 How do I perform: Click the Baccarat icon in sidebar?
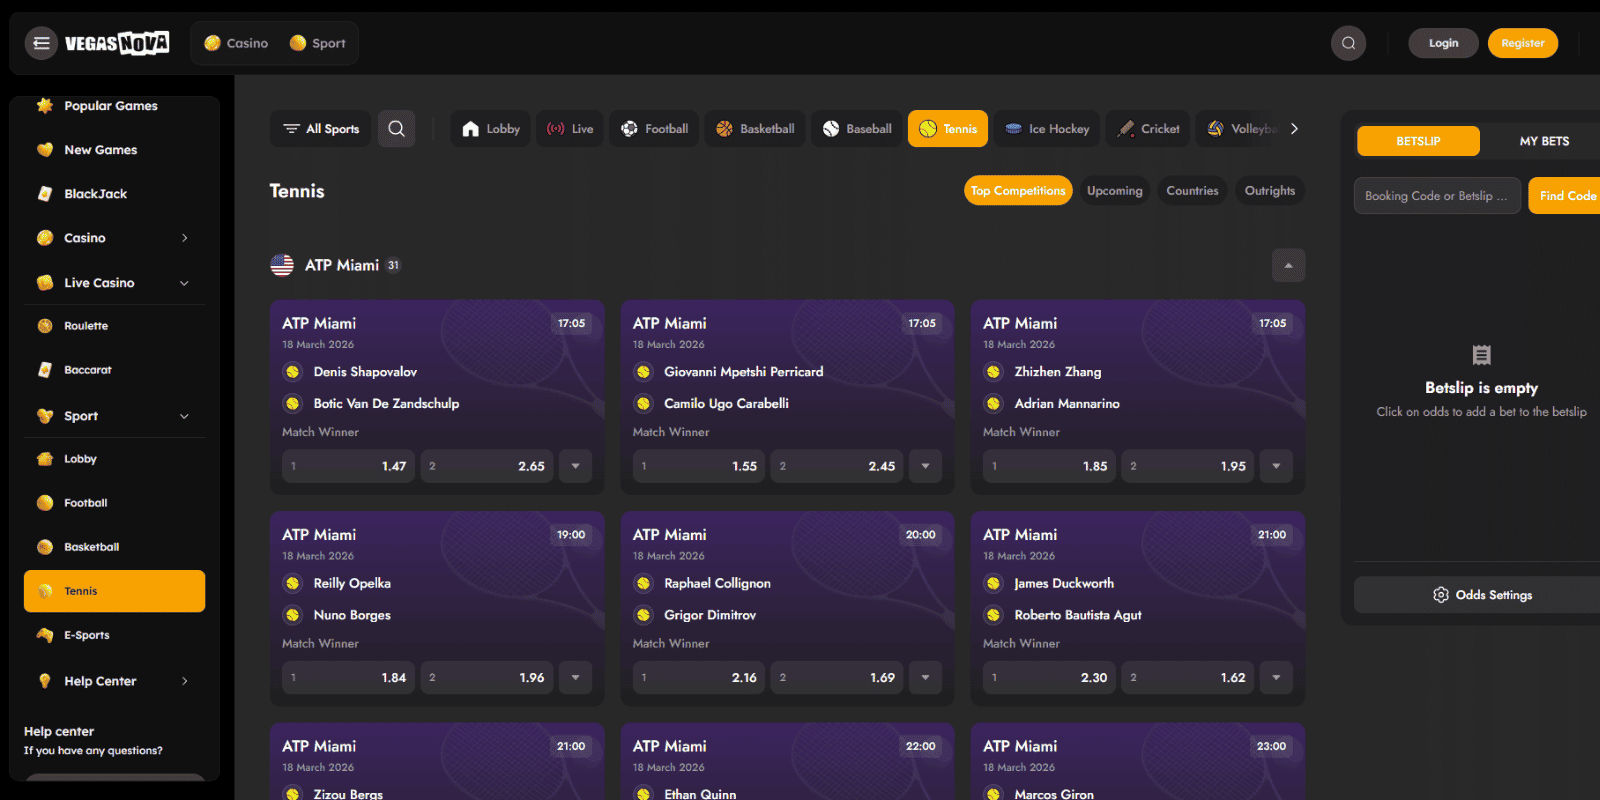point(45,370)
